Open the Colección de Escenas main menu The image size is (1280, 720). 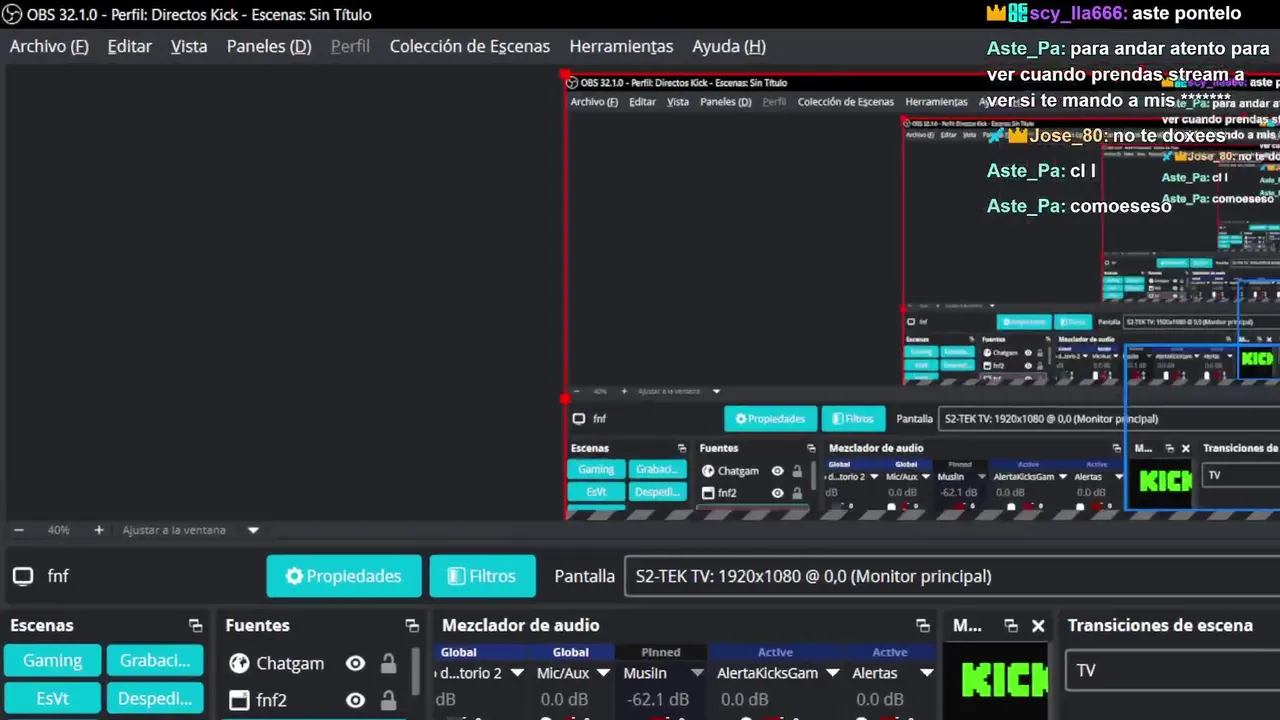(x=470, y=46)
